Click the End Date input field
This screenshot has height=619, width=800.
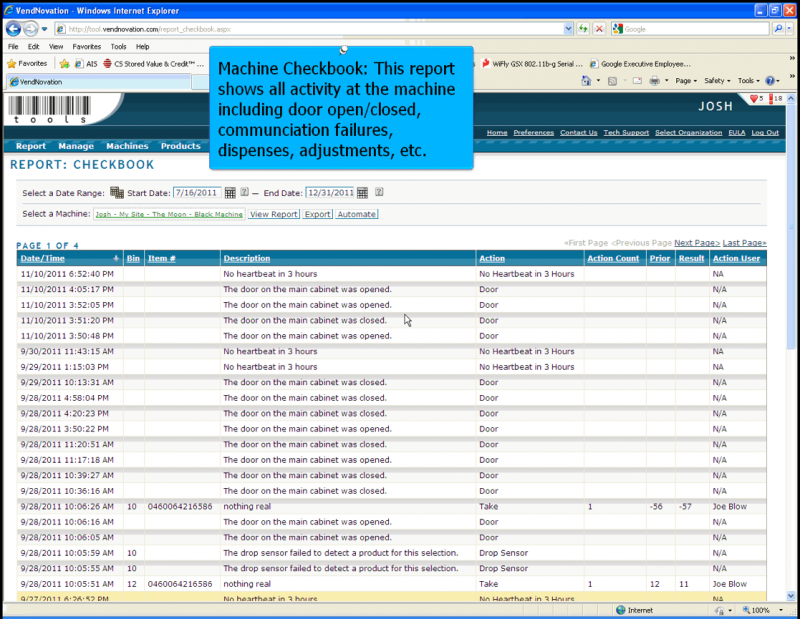tap(330, 193)
